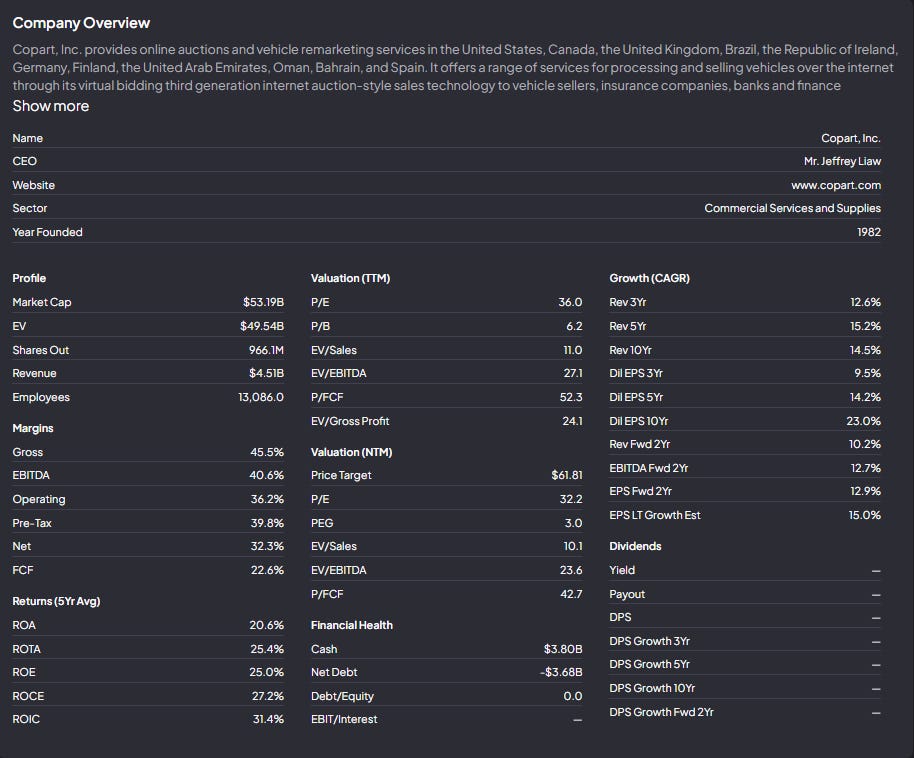Select the P/B value 6.2

(574, 326)
